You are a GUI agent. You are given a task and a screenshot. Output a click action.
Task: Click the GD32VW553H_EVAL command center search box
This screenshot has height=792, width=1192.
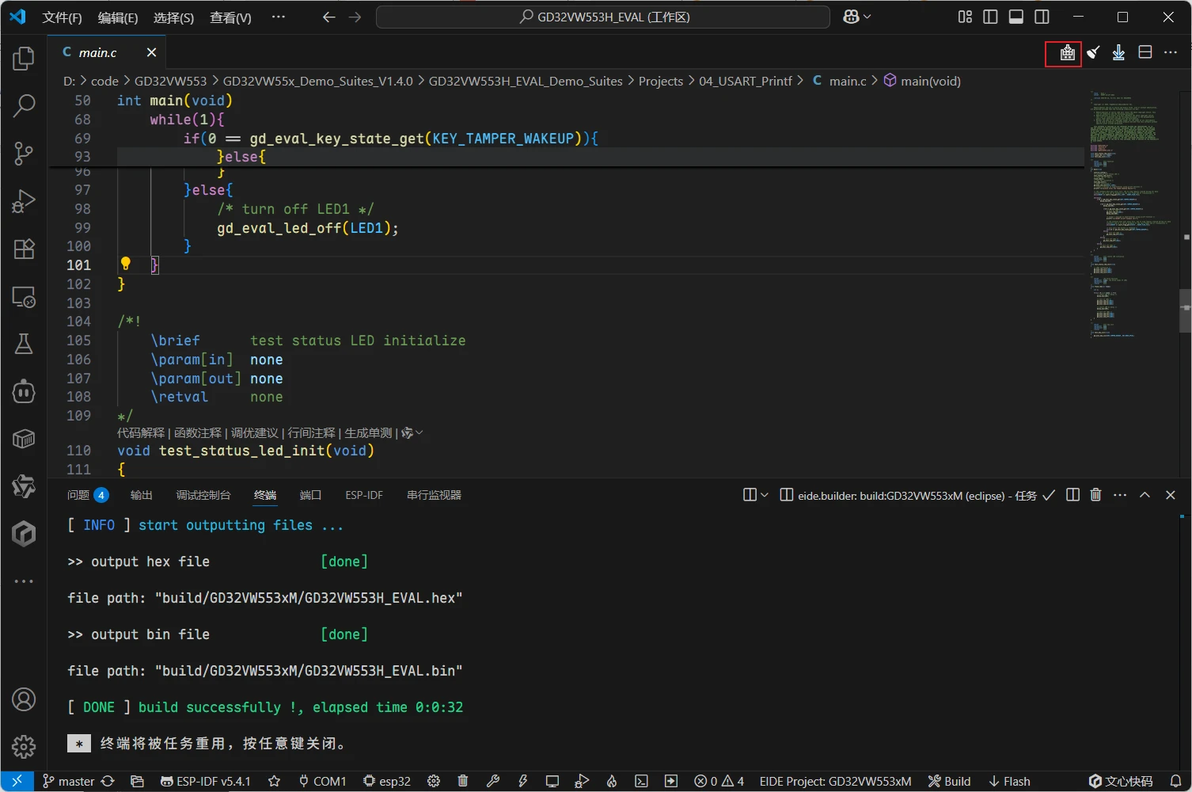coord(603,17)
